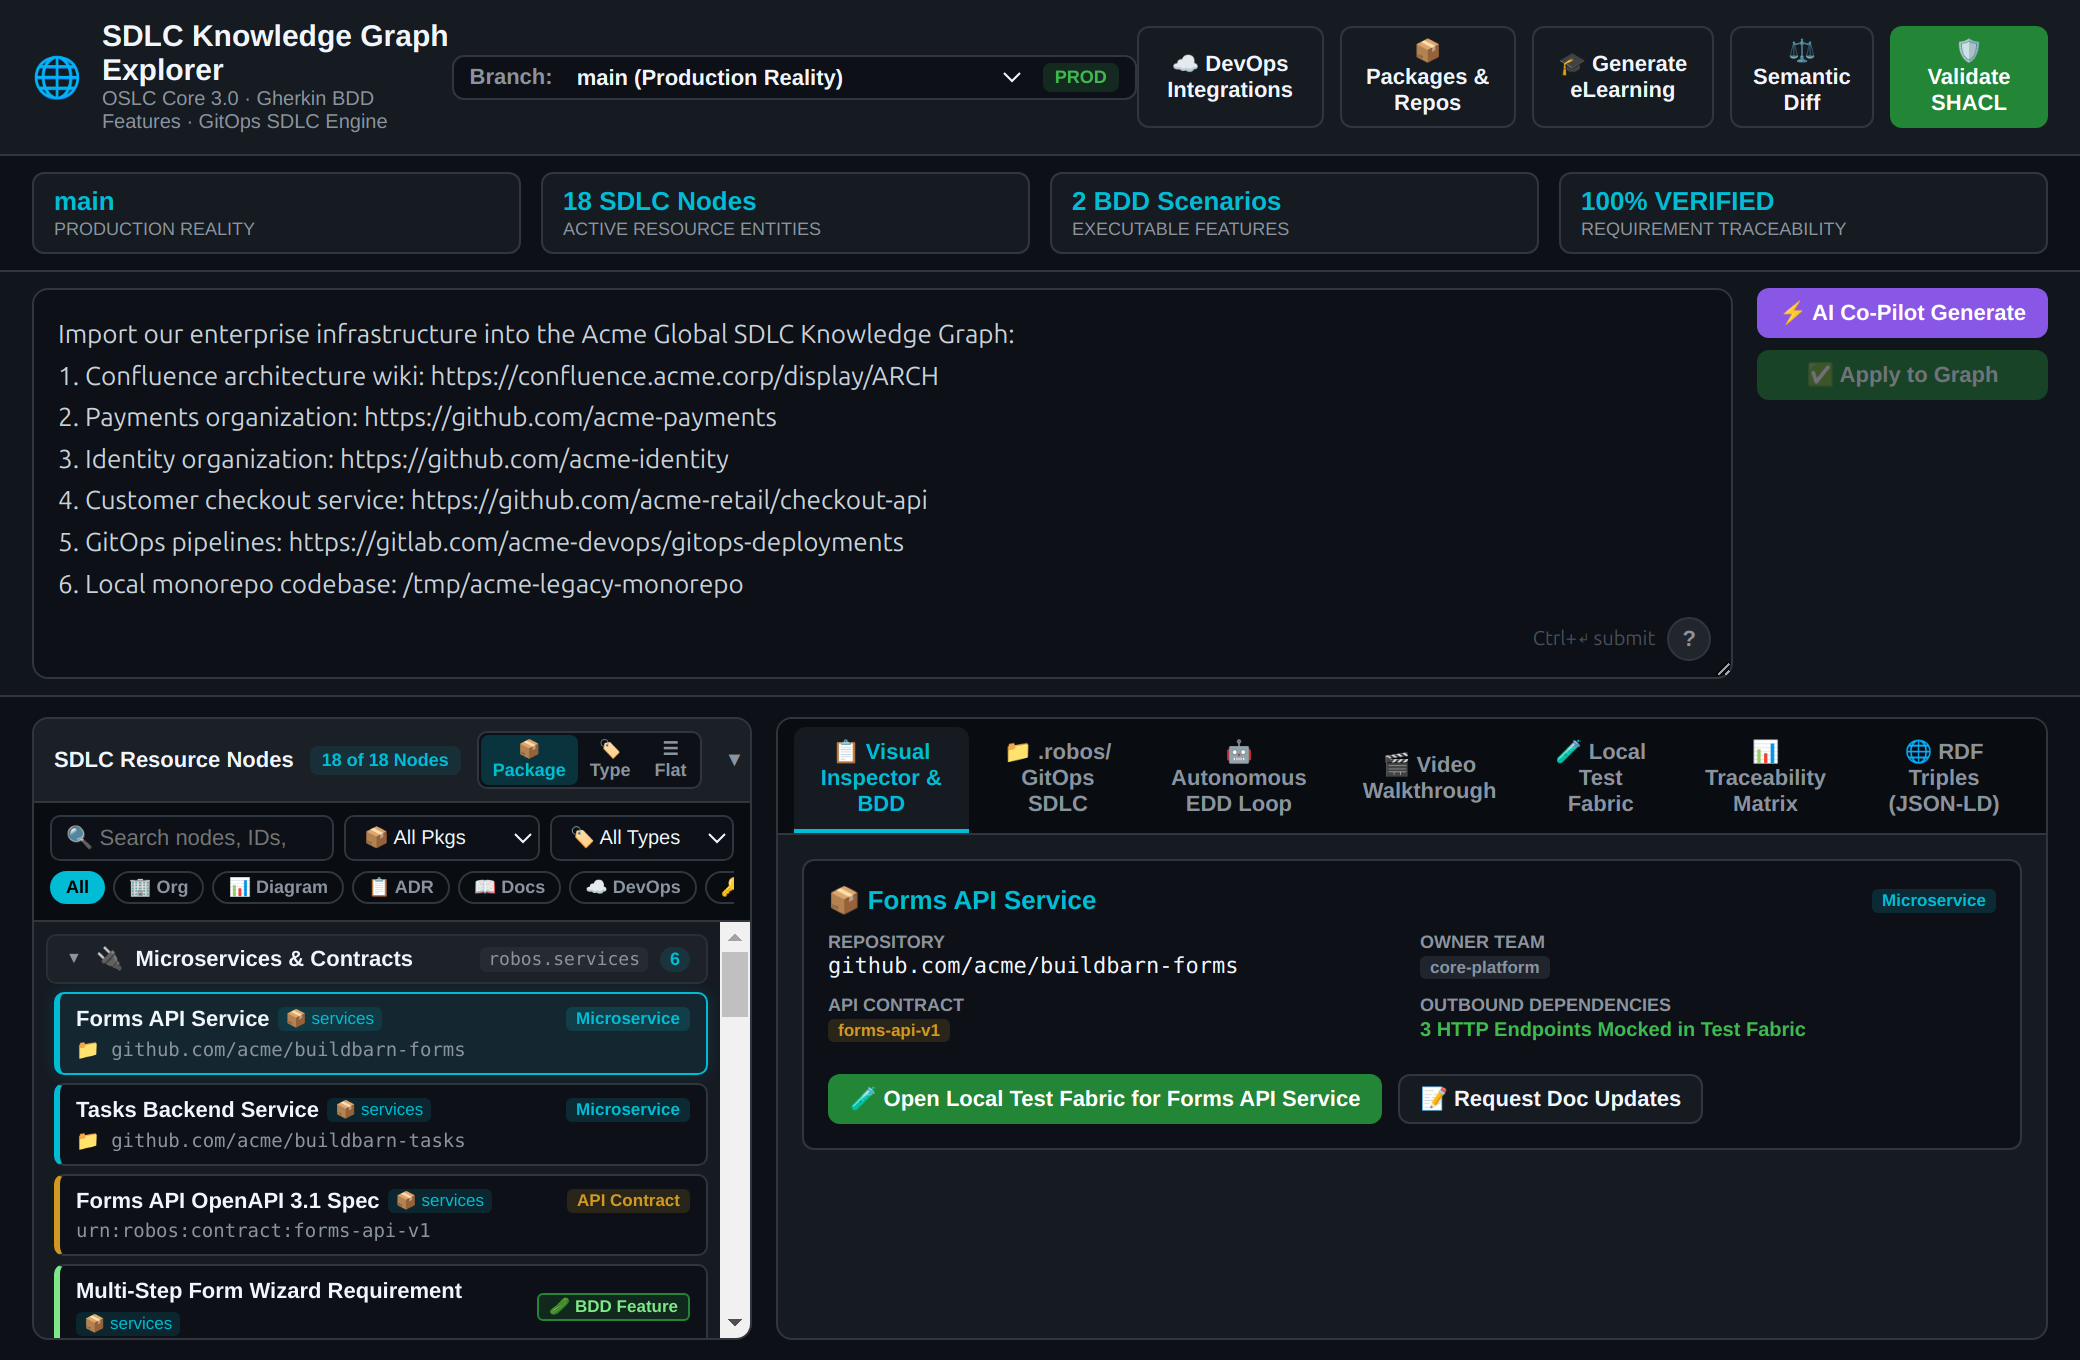2080x1360 pixels.
Task: Open the Video Walkthrough tab
Action: (1429, 778)
